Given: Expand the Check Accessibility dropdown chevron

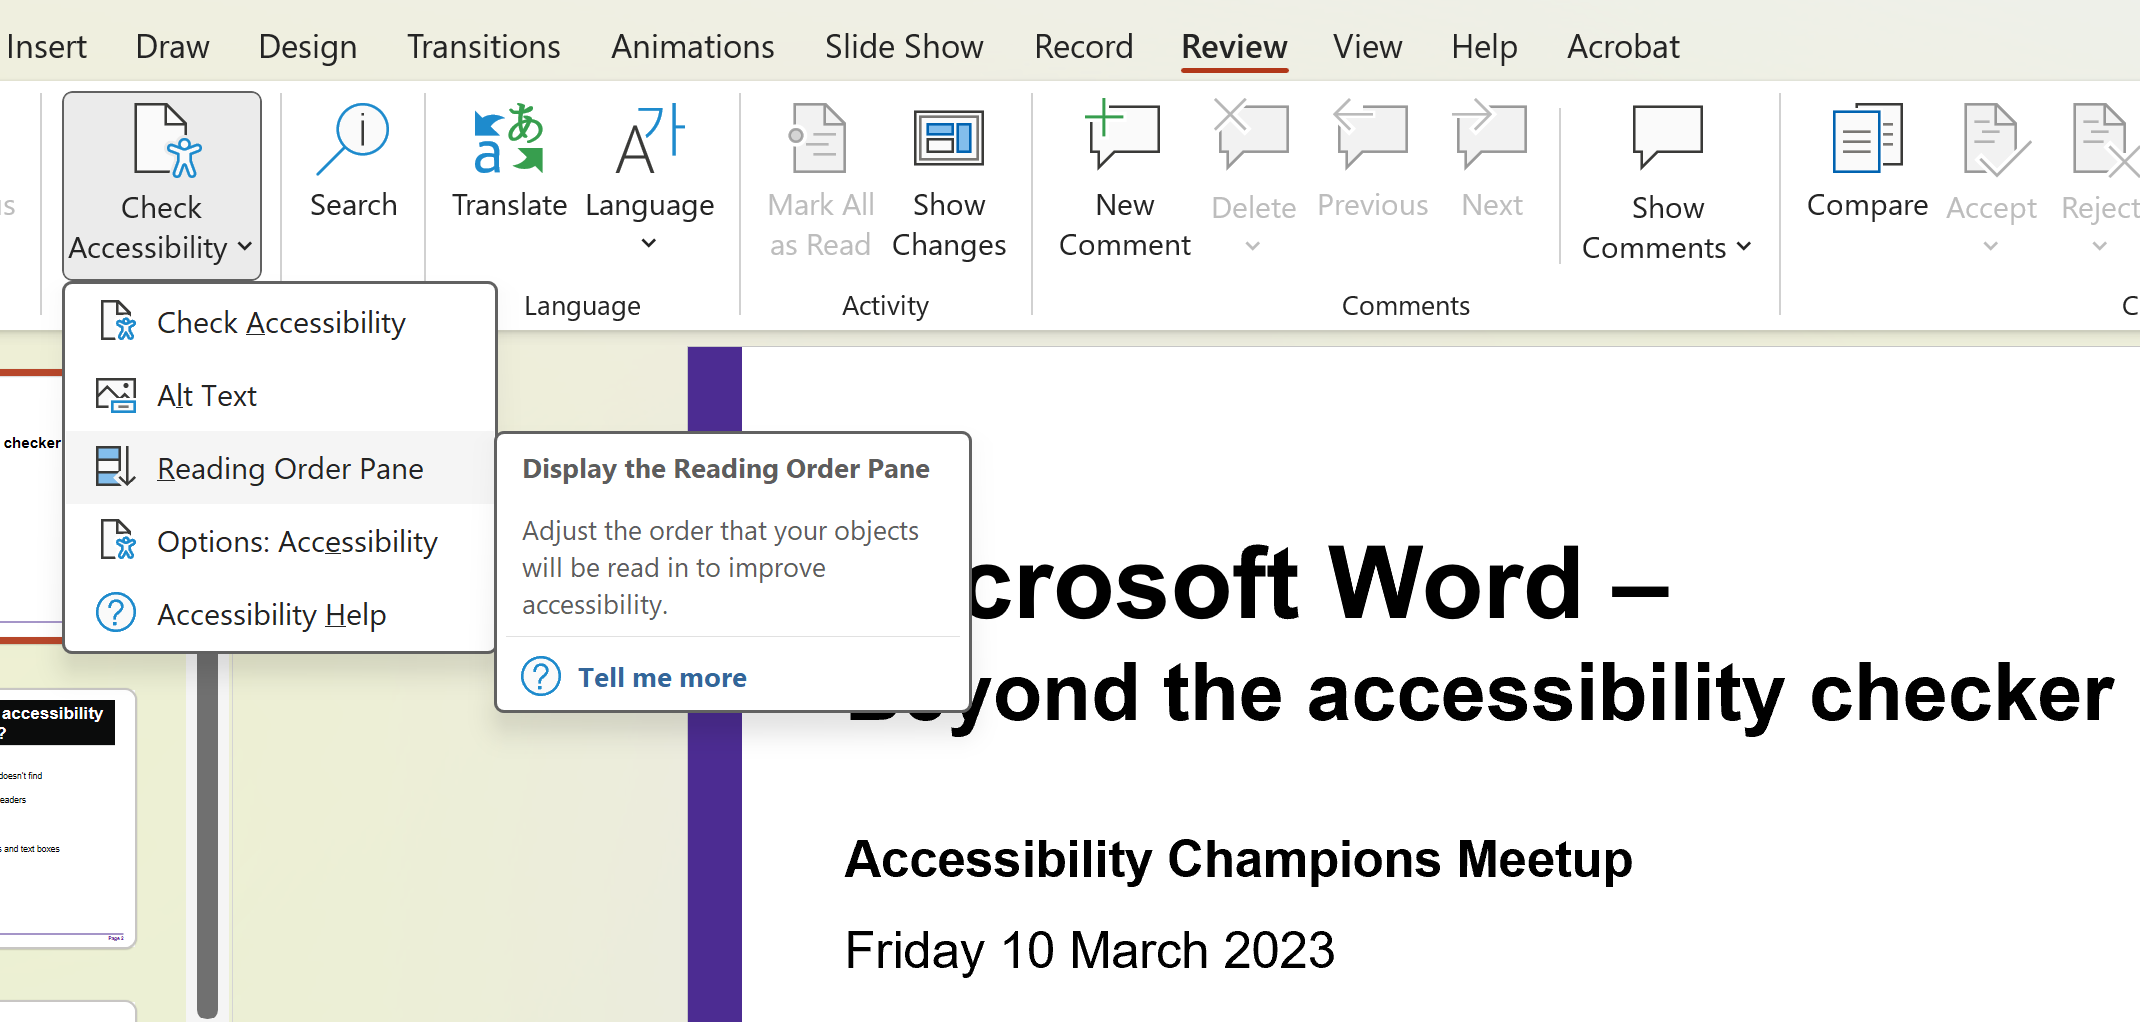Looking at the screenshot, I should click(245, 247).
